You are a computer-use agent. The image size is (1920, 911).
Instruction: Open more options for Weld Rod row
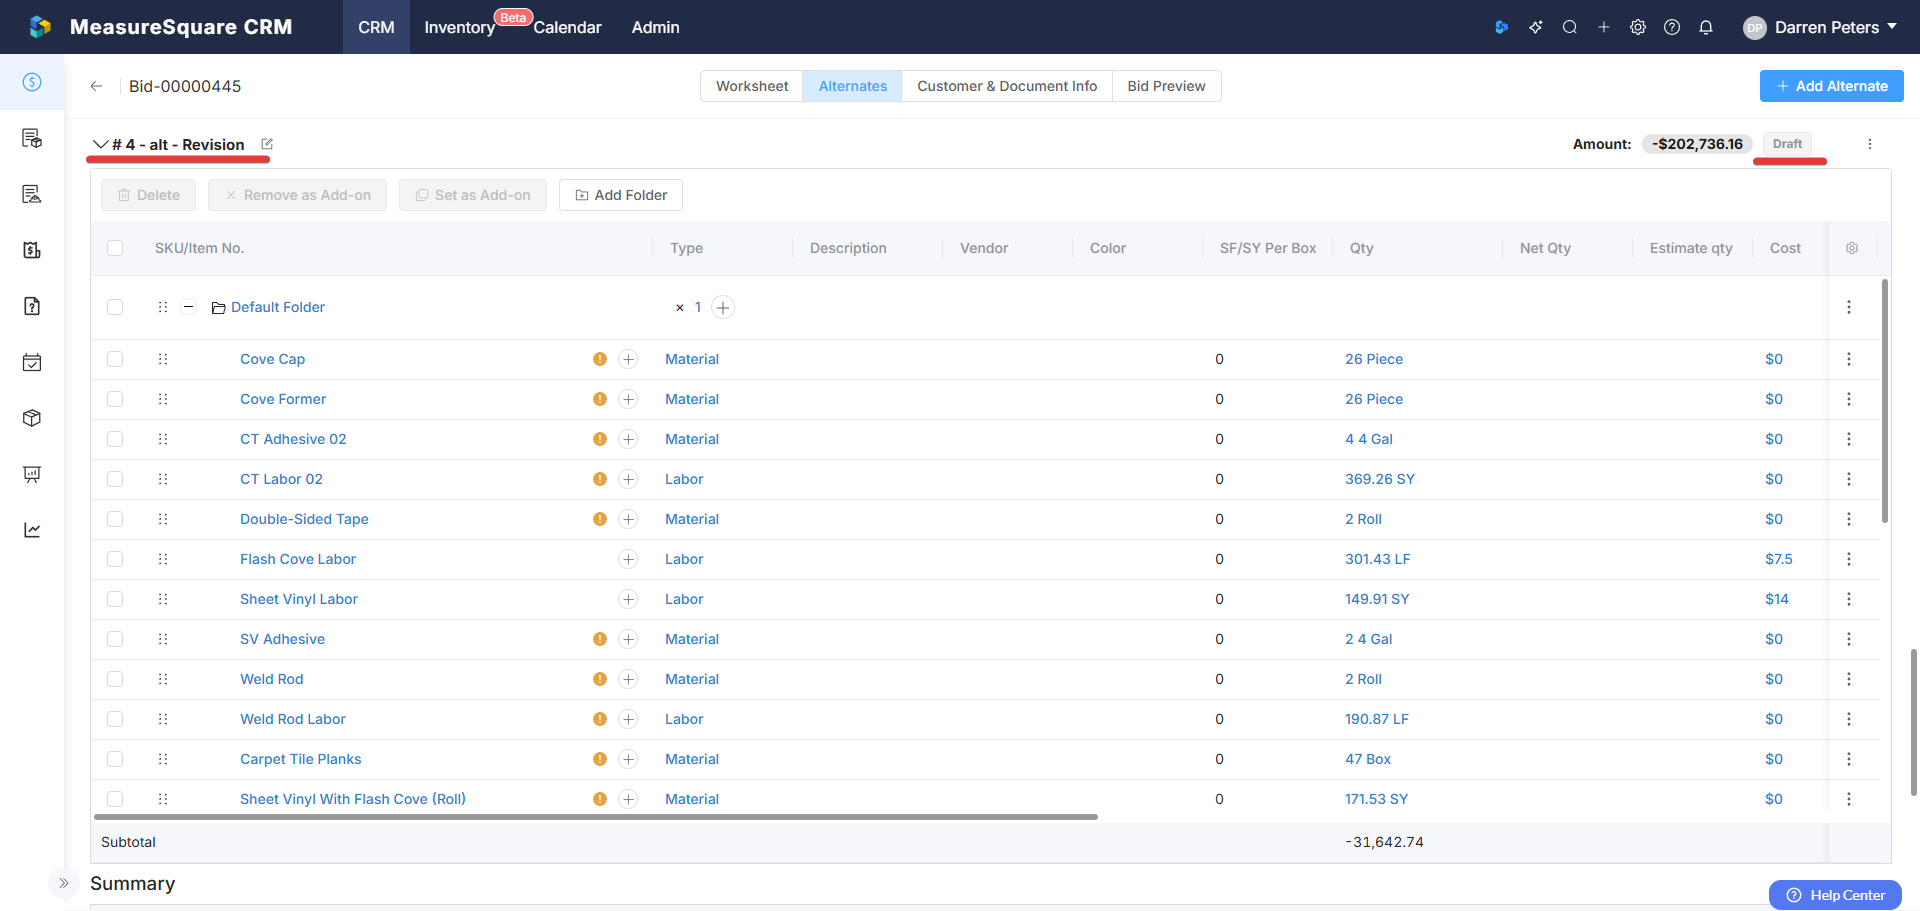tap(1849, 679)
